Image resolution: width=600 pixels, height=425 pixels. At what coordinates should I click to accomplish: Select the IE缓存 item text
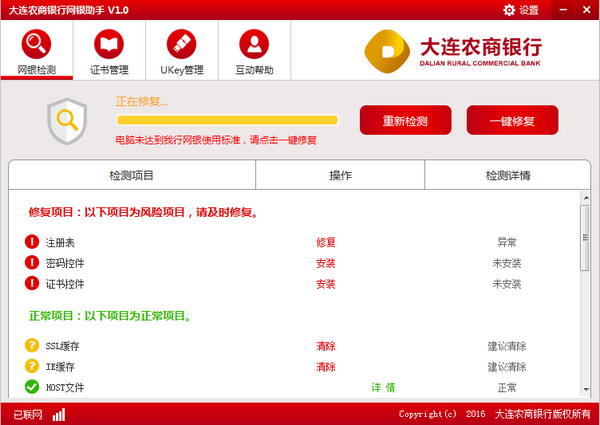(x=60, y=367)
